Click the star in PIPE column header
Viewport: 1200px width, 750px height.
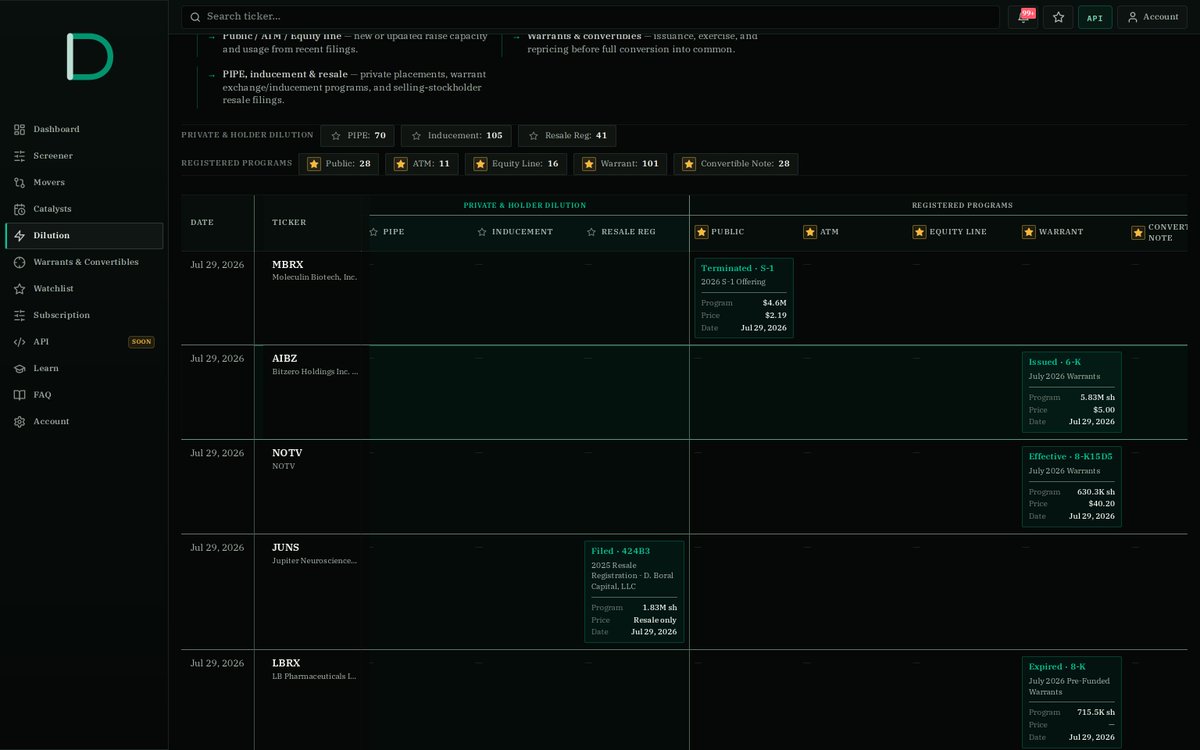[374, 232]
